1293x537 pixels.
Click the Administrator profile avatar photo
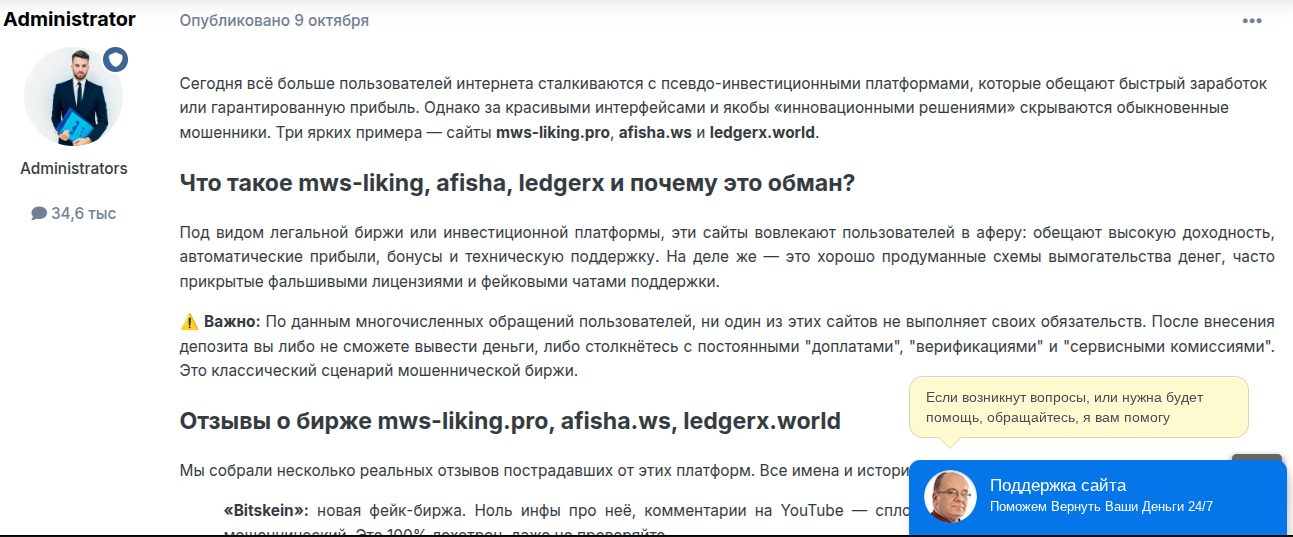[74, 97]
